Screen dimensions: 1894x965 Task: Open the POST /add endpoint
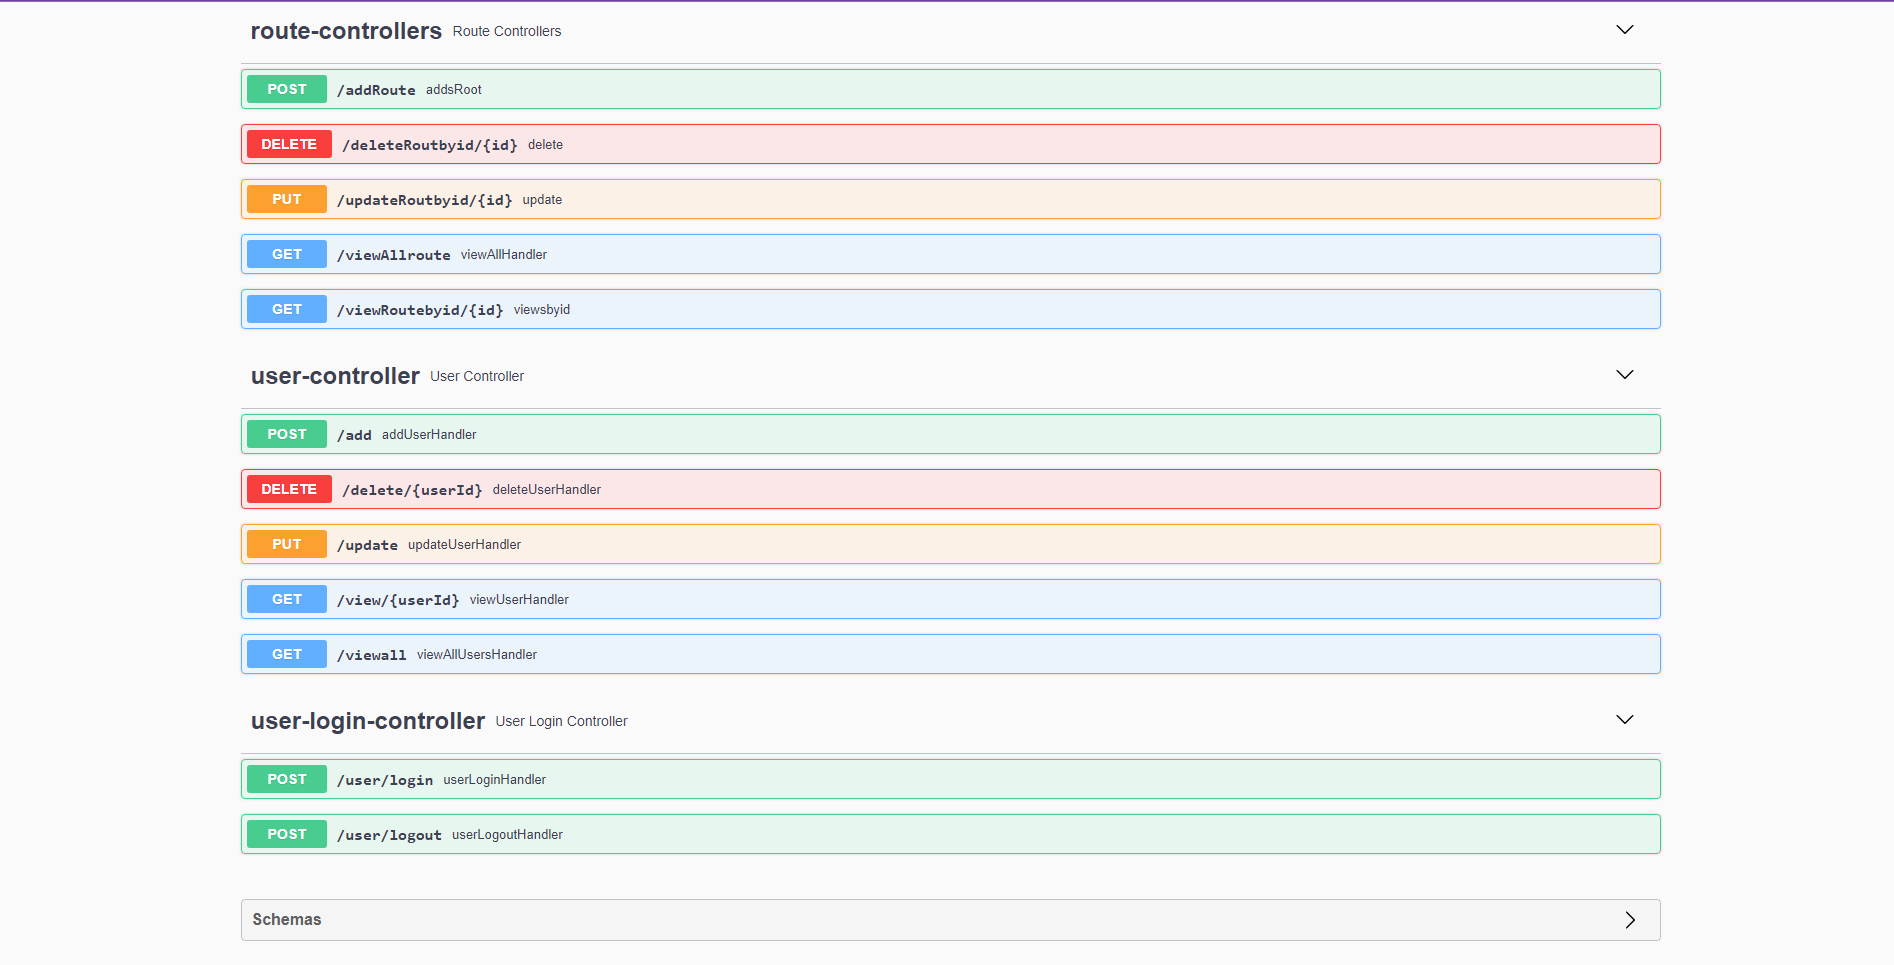[950, 434]
